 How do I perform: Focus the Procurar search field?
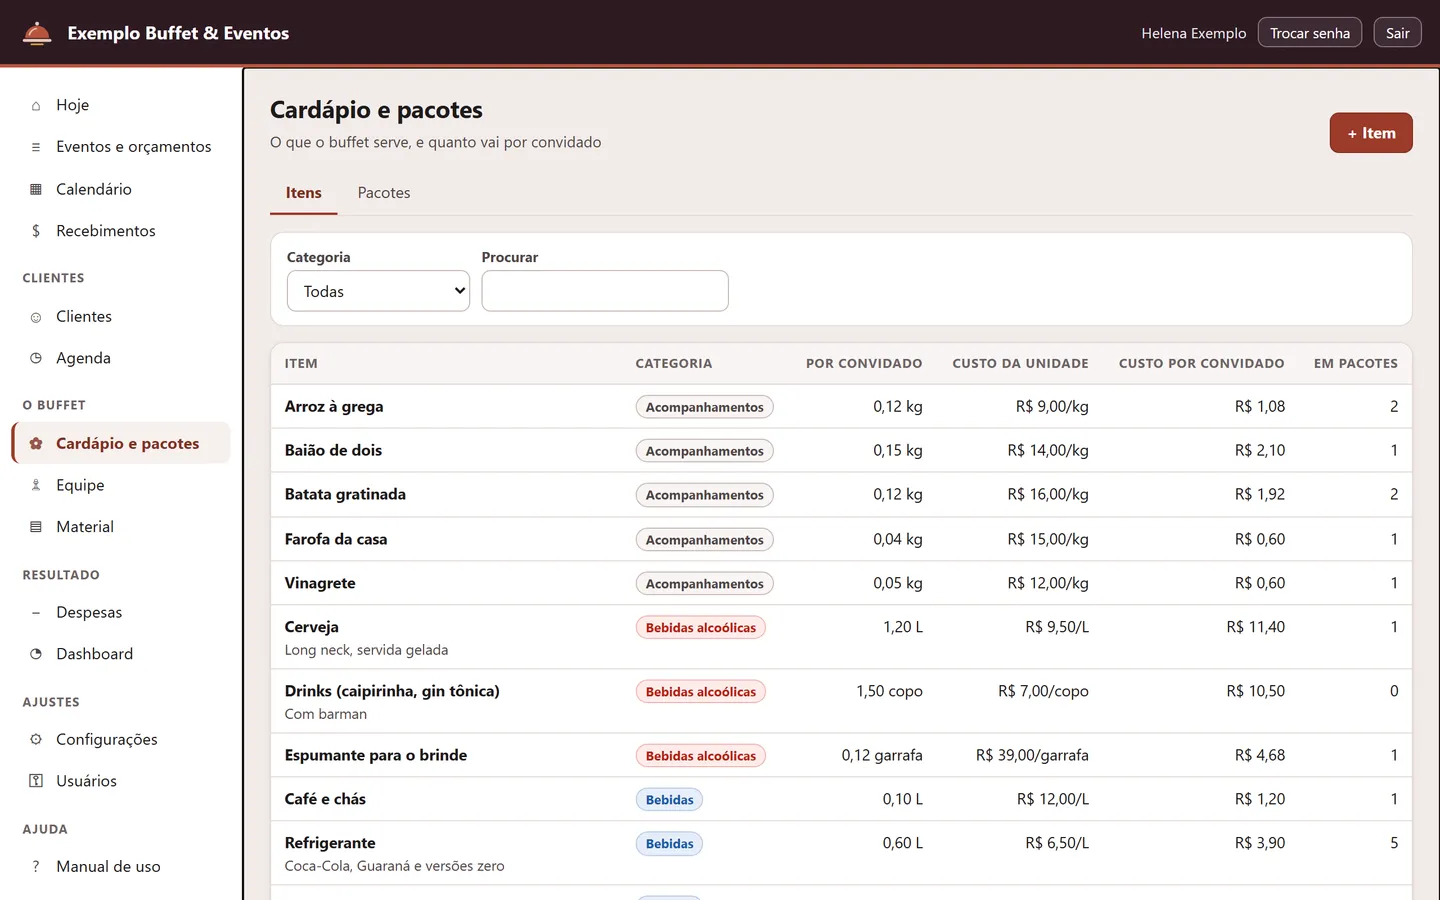click(605, 291)
